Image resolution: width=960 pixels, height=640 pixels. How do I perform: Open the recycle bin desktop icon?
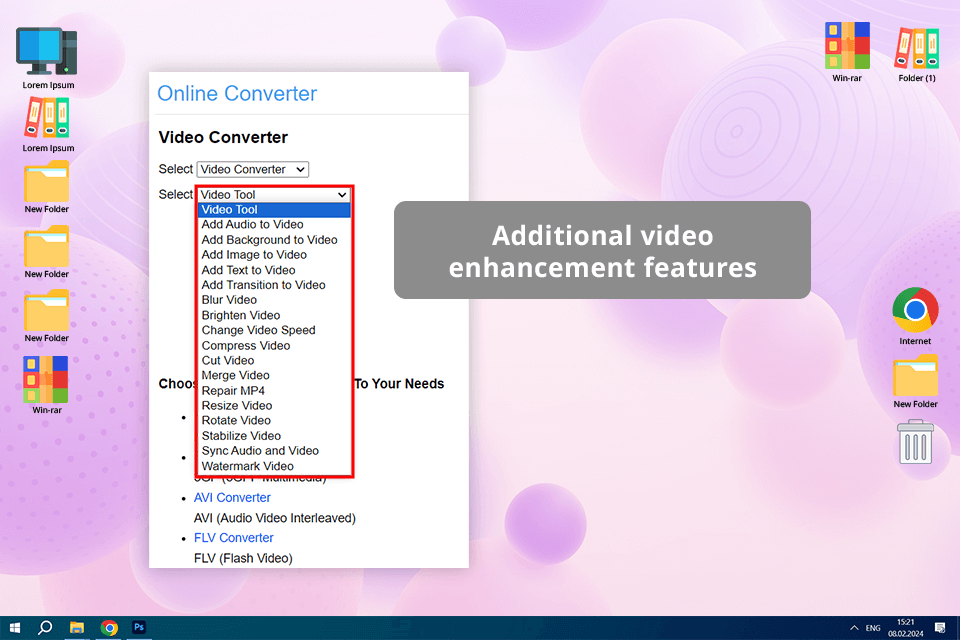tap(916, 442)
